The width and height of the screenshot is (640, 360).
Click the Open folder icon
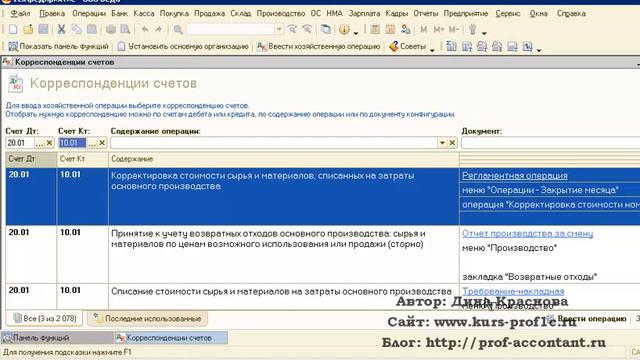28,29
